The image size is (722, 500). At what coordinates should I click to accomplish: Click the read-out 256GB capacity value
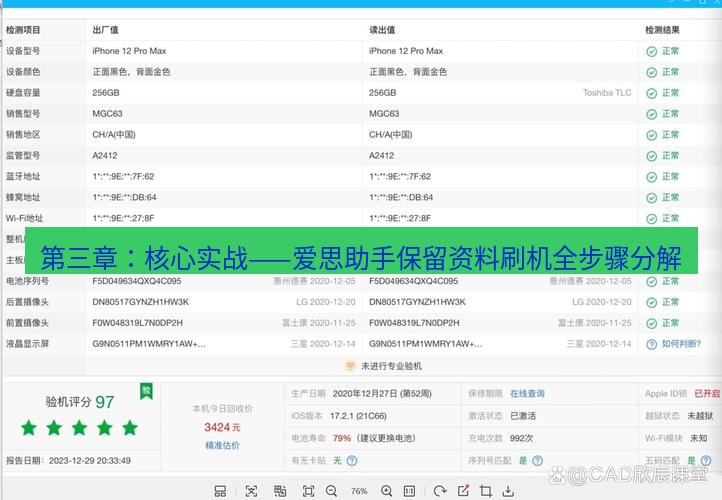(382, 93)
